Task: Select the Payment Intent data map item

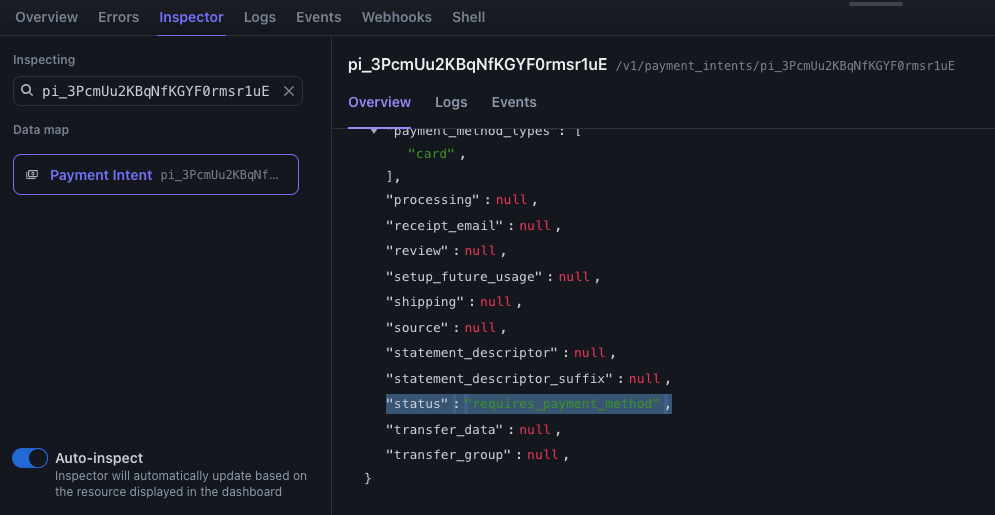Action: coord(156,174)
